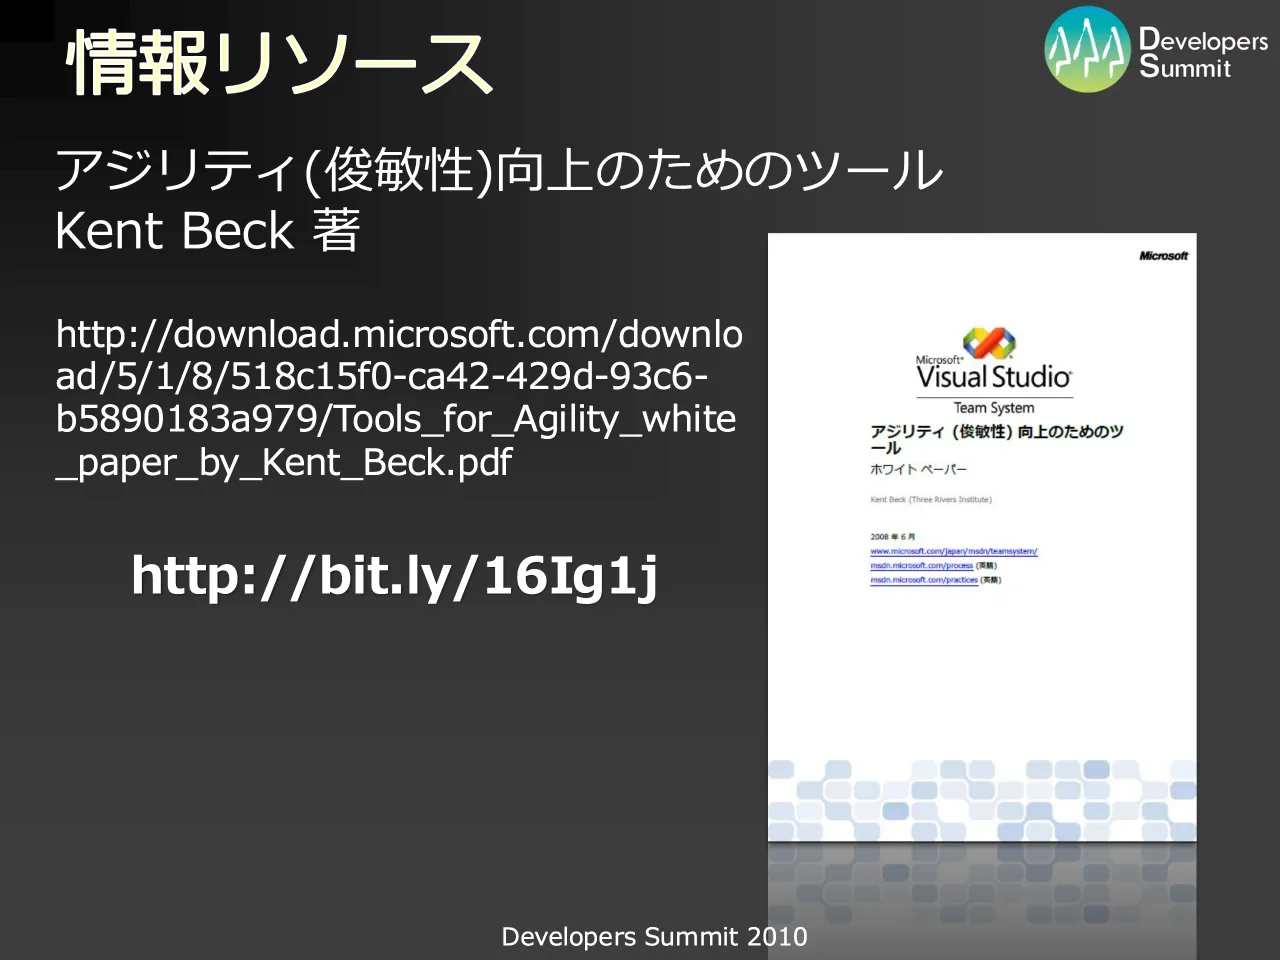Click the white paper cover thumbnail

982,538
